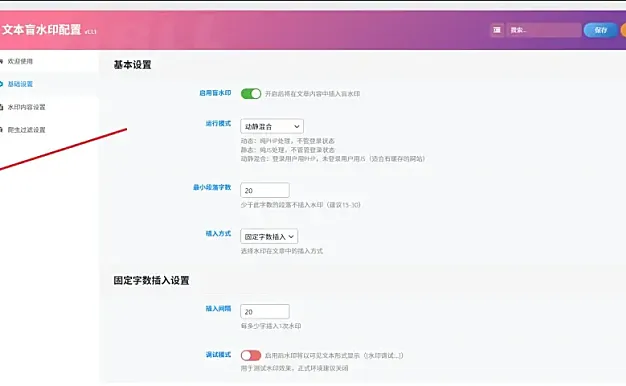This screenshot has height=386, width=626.
Task: Click the icon beside 爬虫过滤设置
Action: [1, 130]
